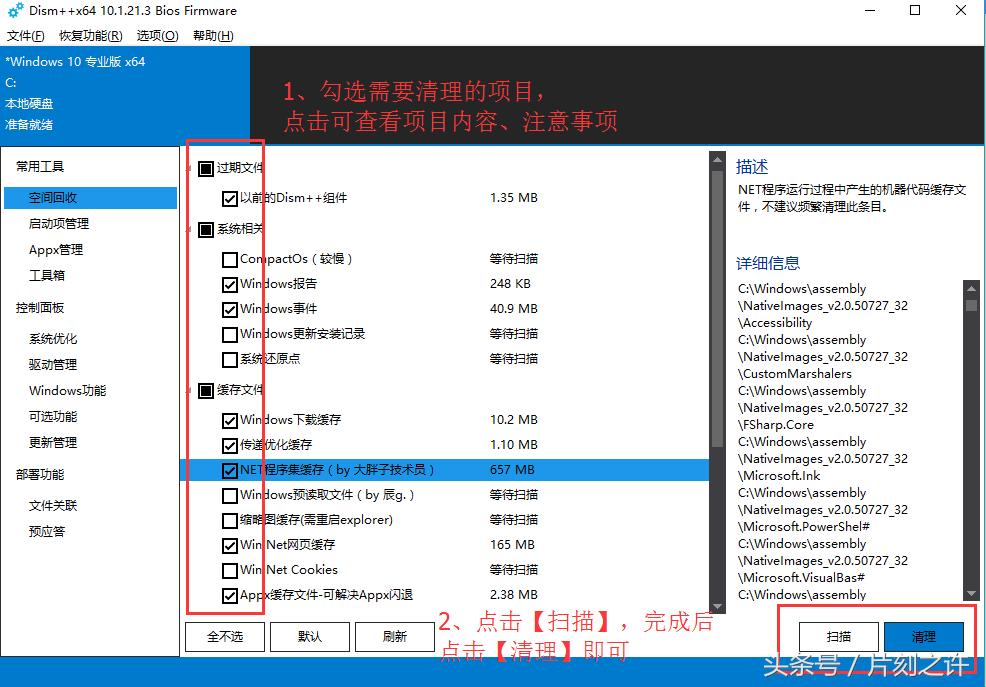The width and height of the screenshot is (986, 687).
Task: Click the 清理 button to clean
Action: [924, 636]
